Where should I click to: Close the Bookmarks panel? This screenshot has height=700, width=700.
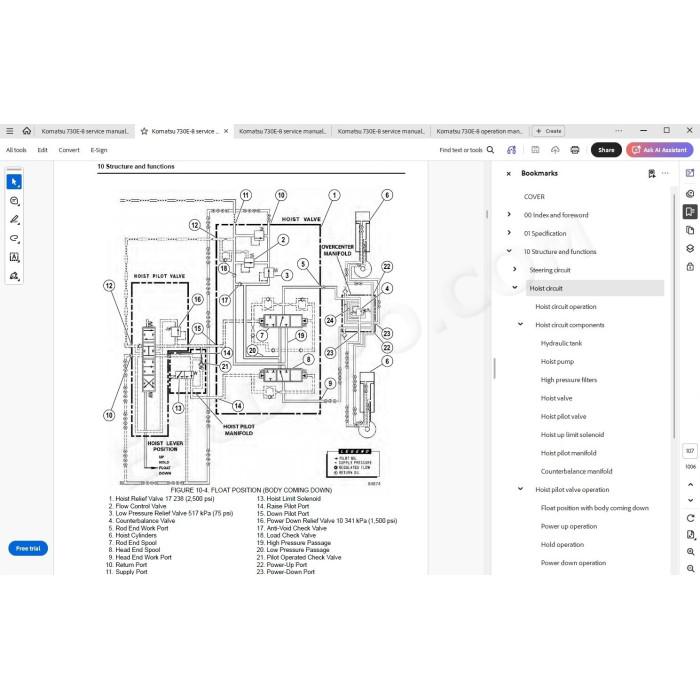pyautogui.click(x=508, y=174)
